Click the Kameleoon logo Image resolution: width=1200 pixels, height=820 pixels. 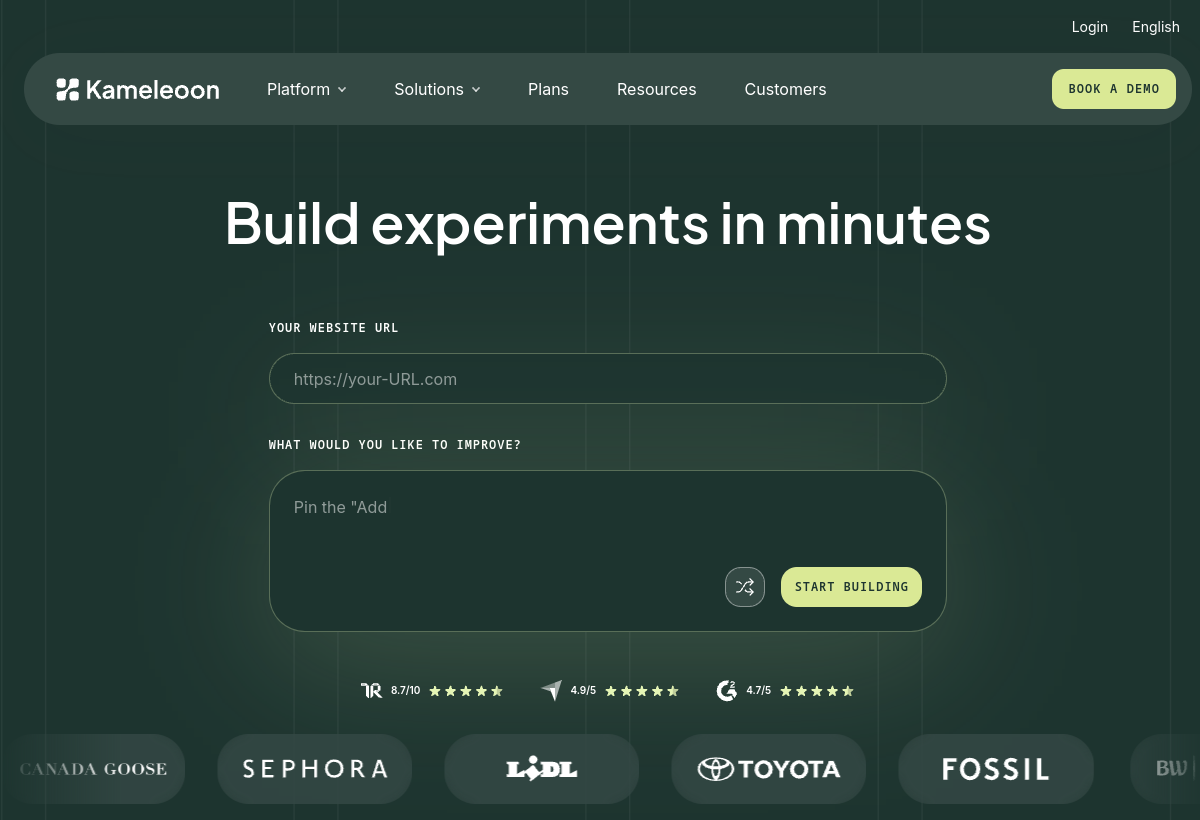[x=138, y=90]
